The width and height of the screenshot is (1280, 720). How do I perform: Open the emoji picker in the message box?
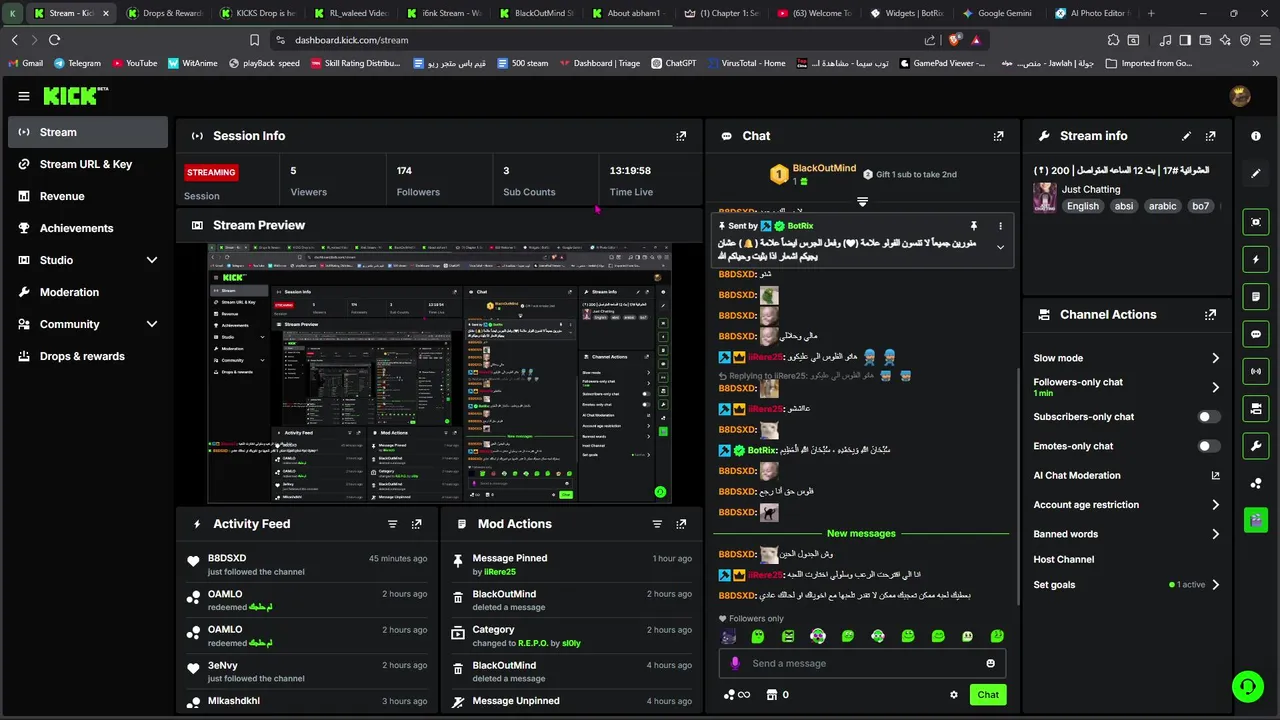click(x=991, y=663)
